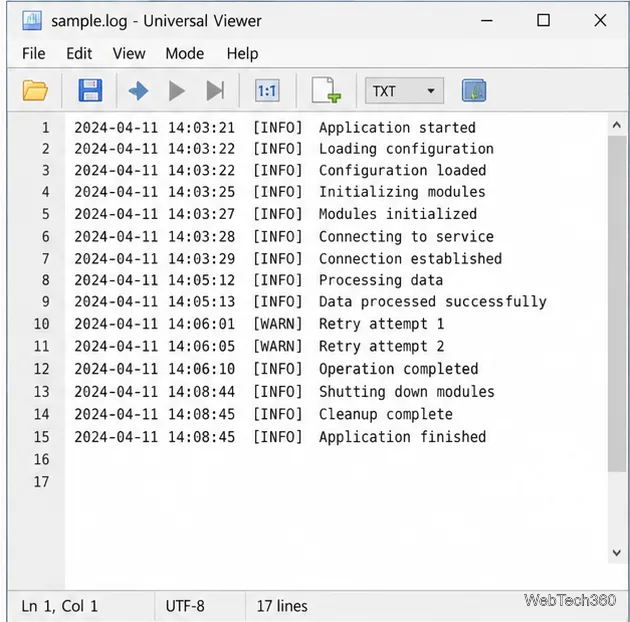
Task: Click the UTF-8 encoding status entry
Action: (x=185, y=606)
